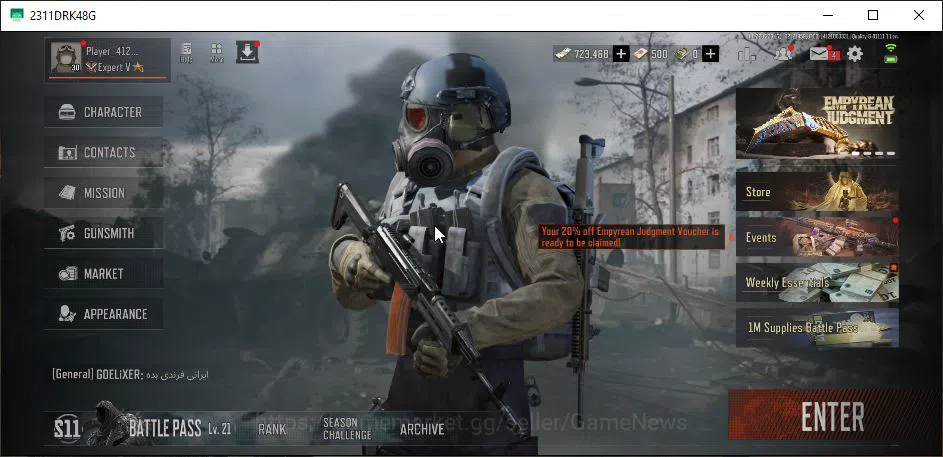
Task: Open the settings gear icon
Action: (x=855, y=54)
